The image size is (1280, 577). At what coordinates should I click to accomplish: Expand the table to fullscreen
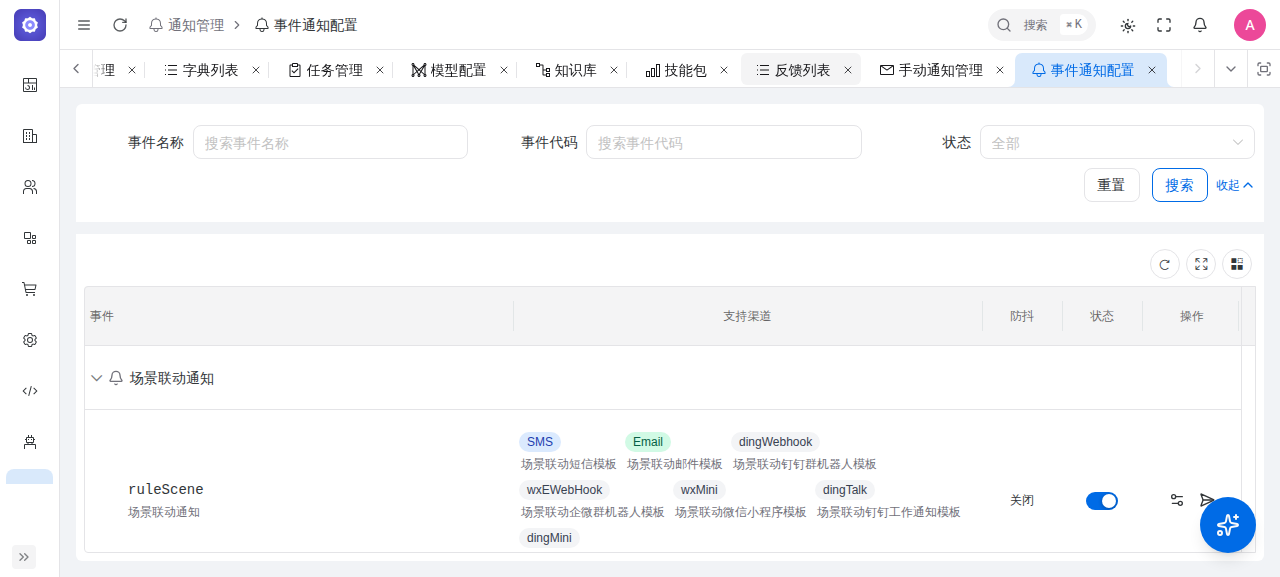click(1201, 264)
